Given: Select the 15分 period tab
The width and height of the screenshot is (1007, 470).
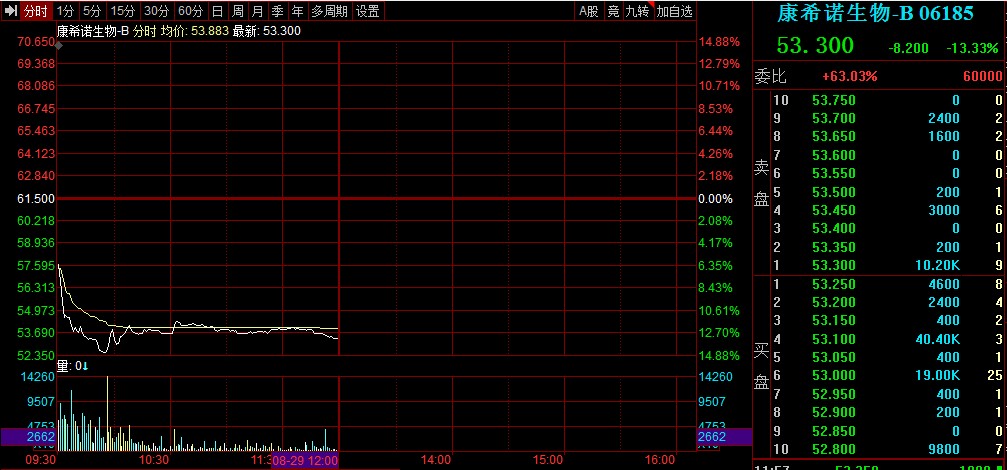Looking at the screenshot, I should [123, 11].
